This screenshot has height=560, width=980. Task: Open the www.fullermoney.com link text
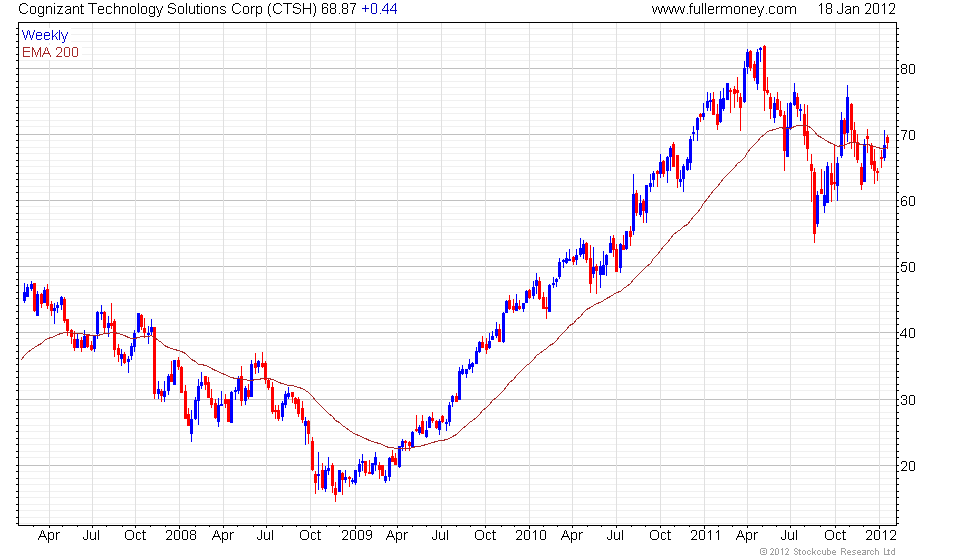click(x=724, y=9)
